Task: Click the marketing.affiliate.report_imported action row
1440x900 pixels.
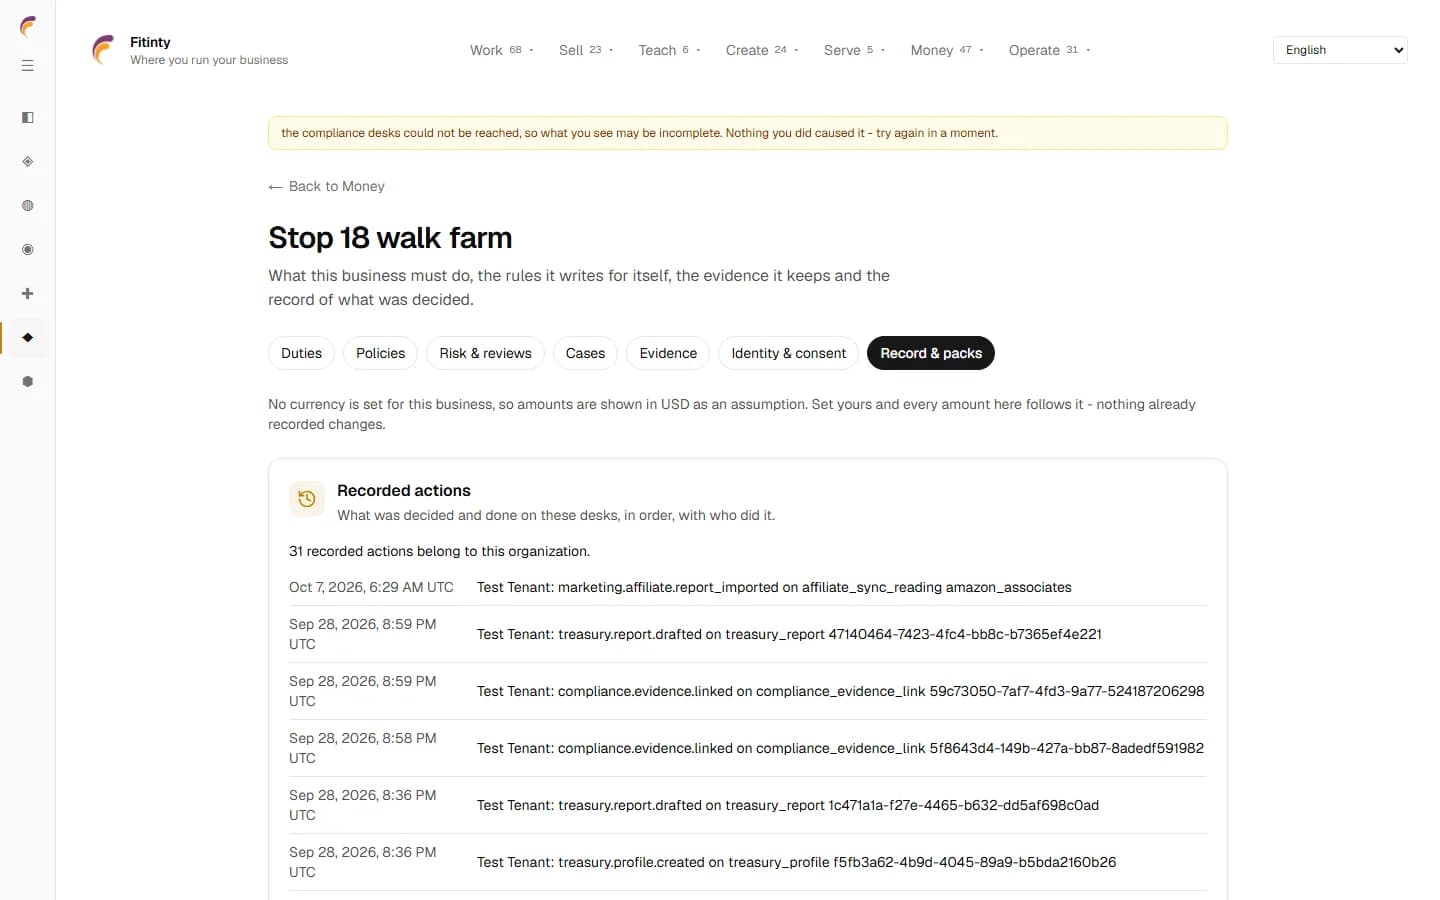Action: tap(748, 587)
